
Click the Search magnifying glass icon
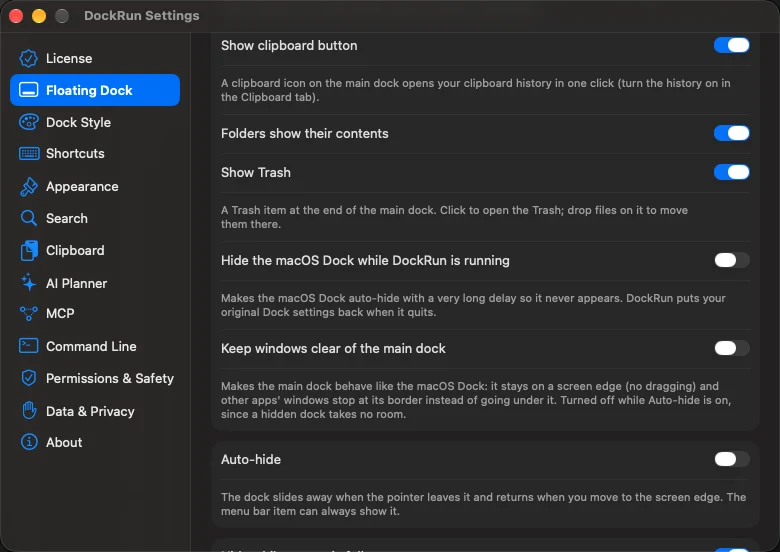[28, 218]
